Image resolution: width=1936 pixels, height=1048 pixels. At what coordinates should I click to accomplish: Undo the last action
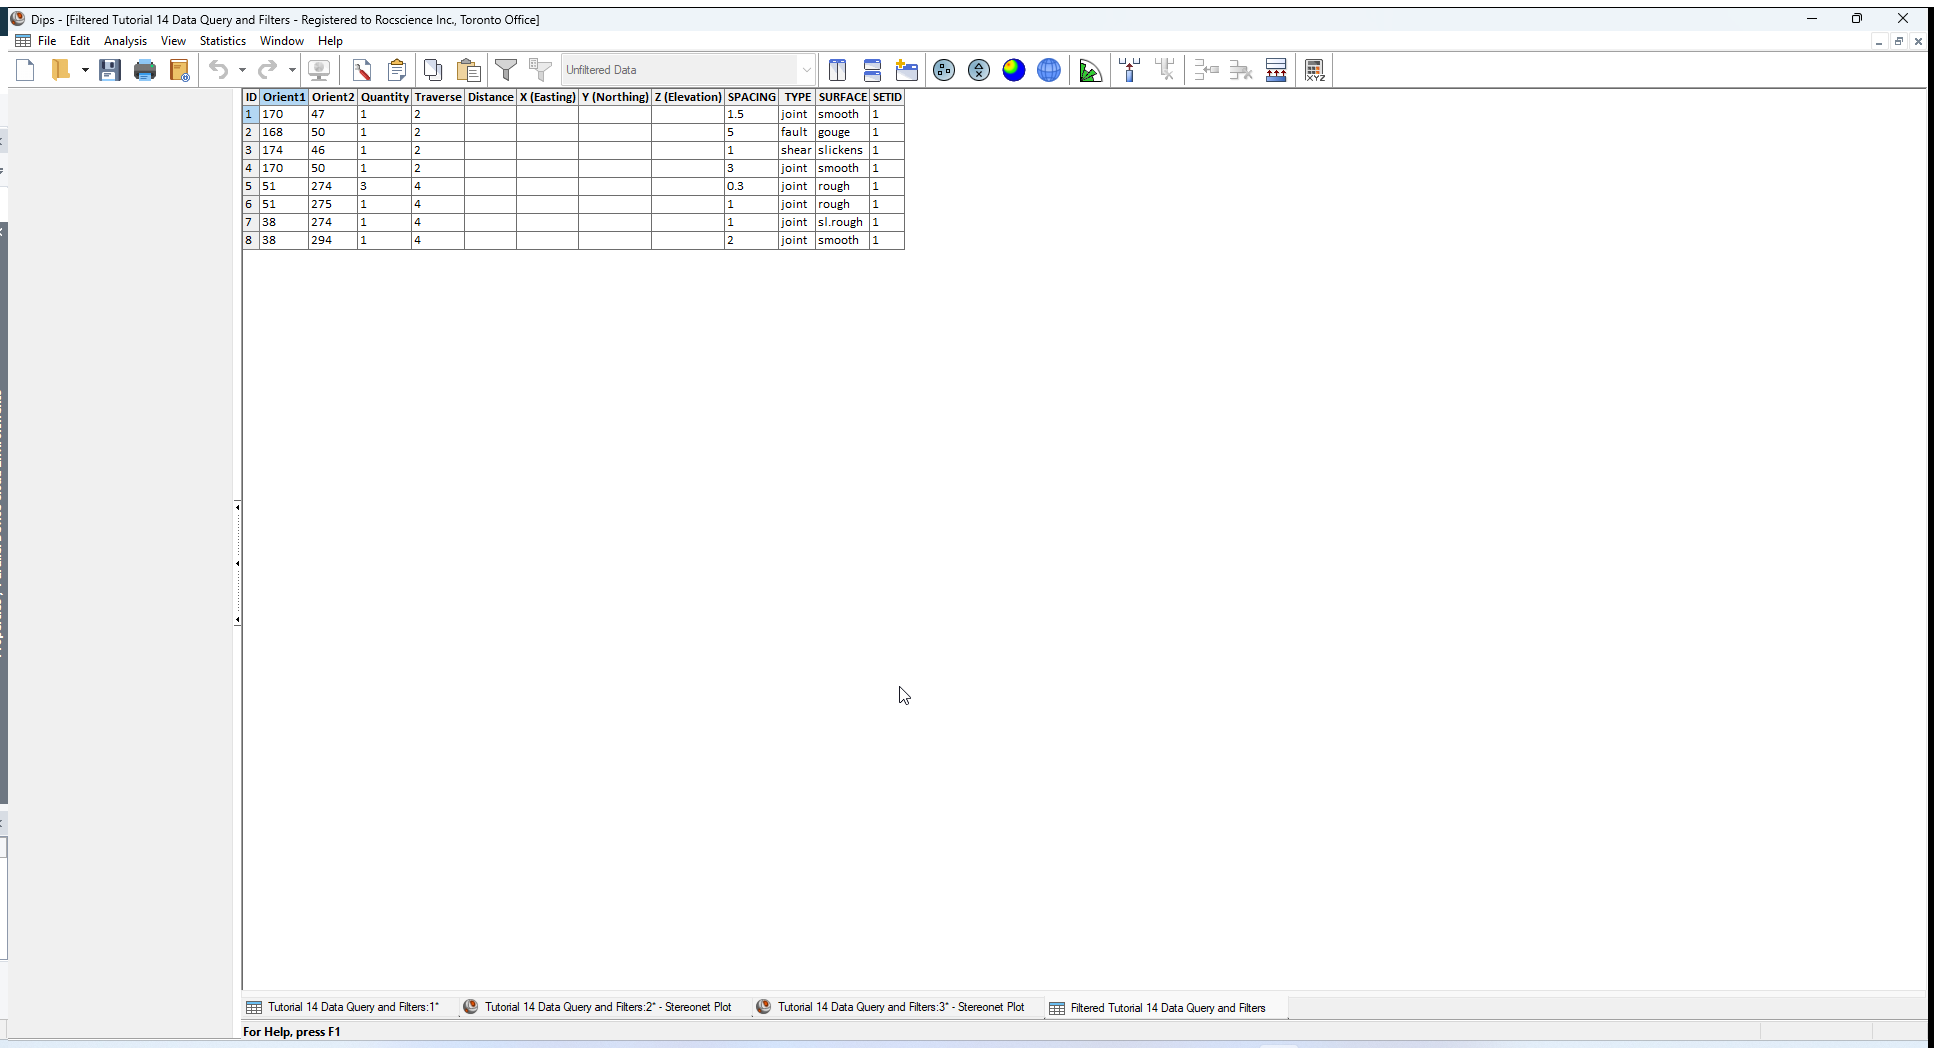pyautogui.click(x=219, y=69)
